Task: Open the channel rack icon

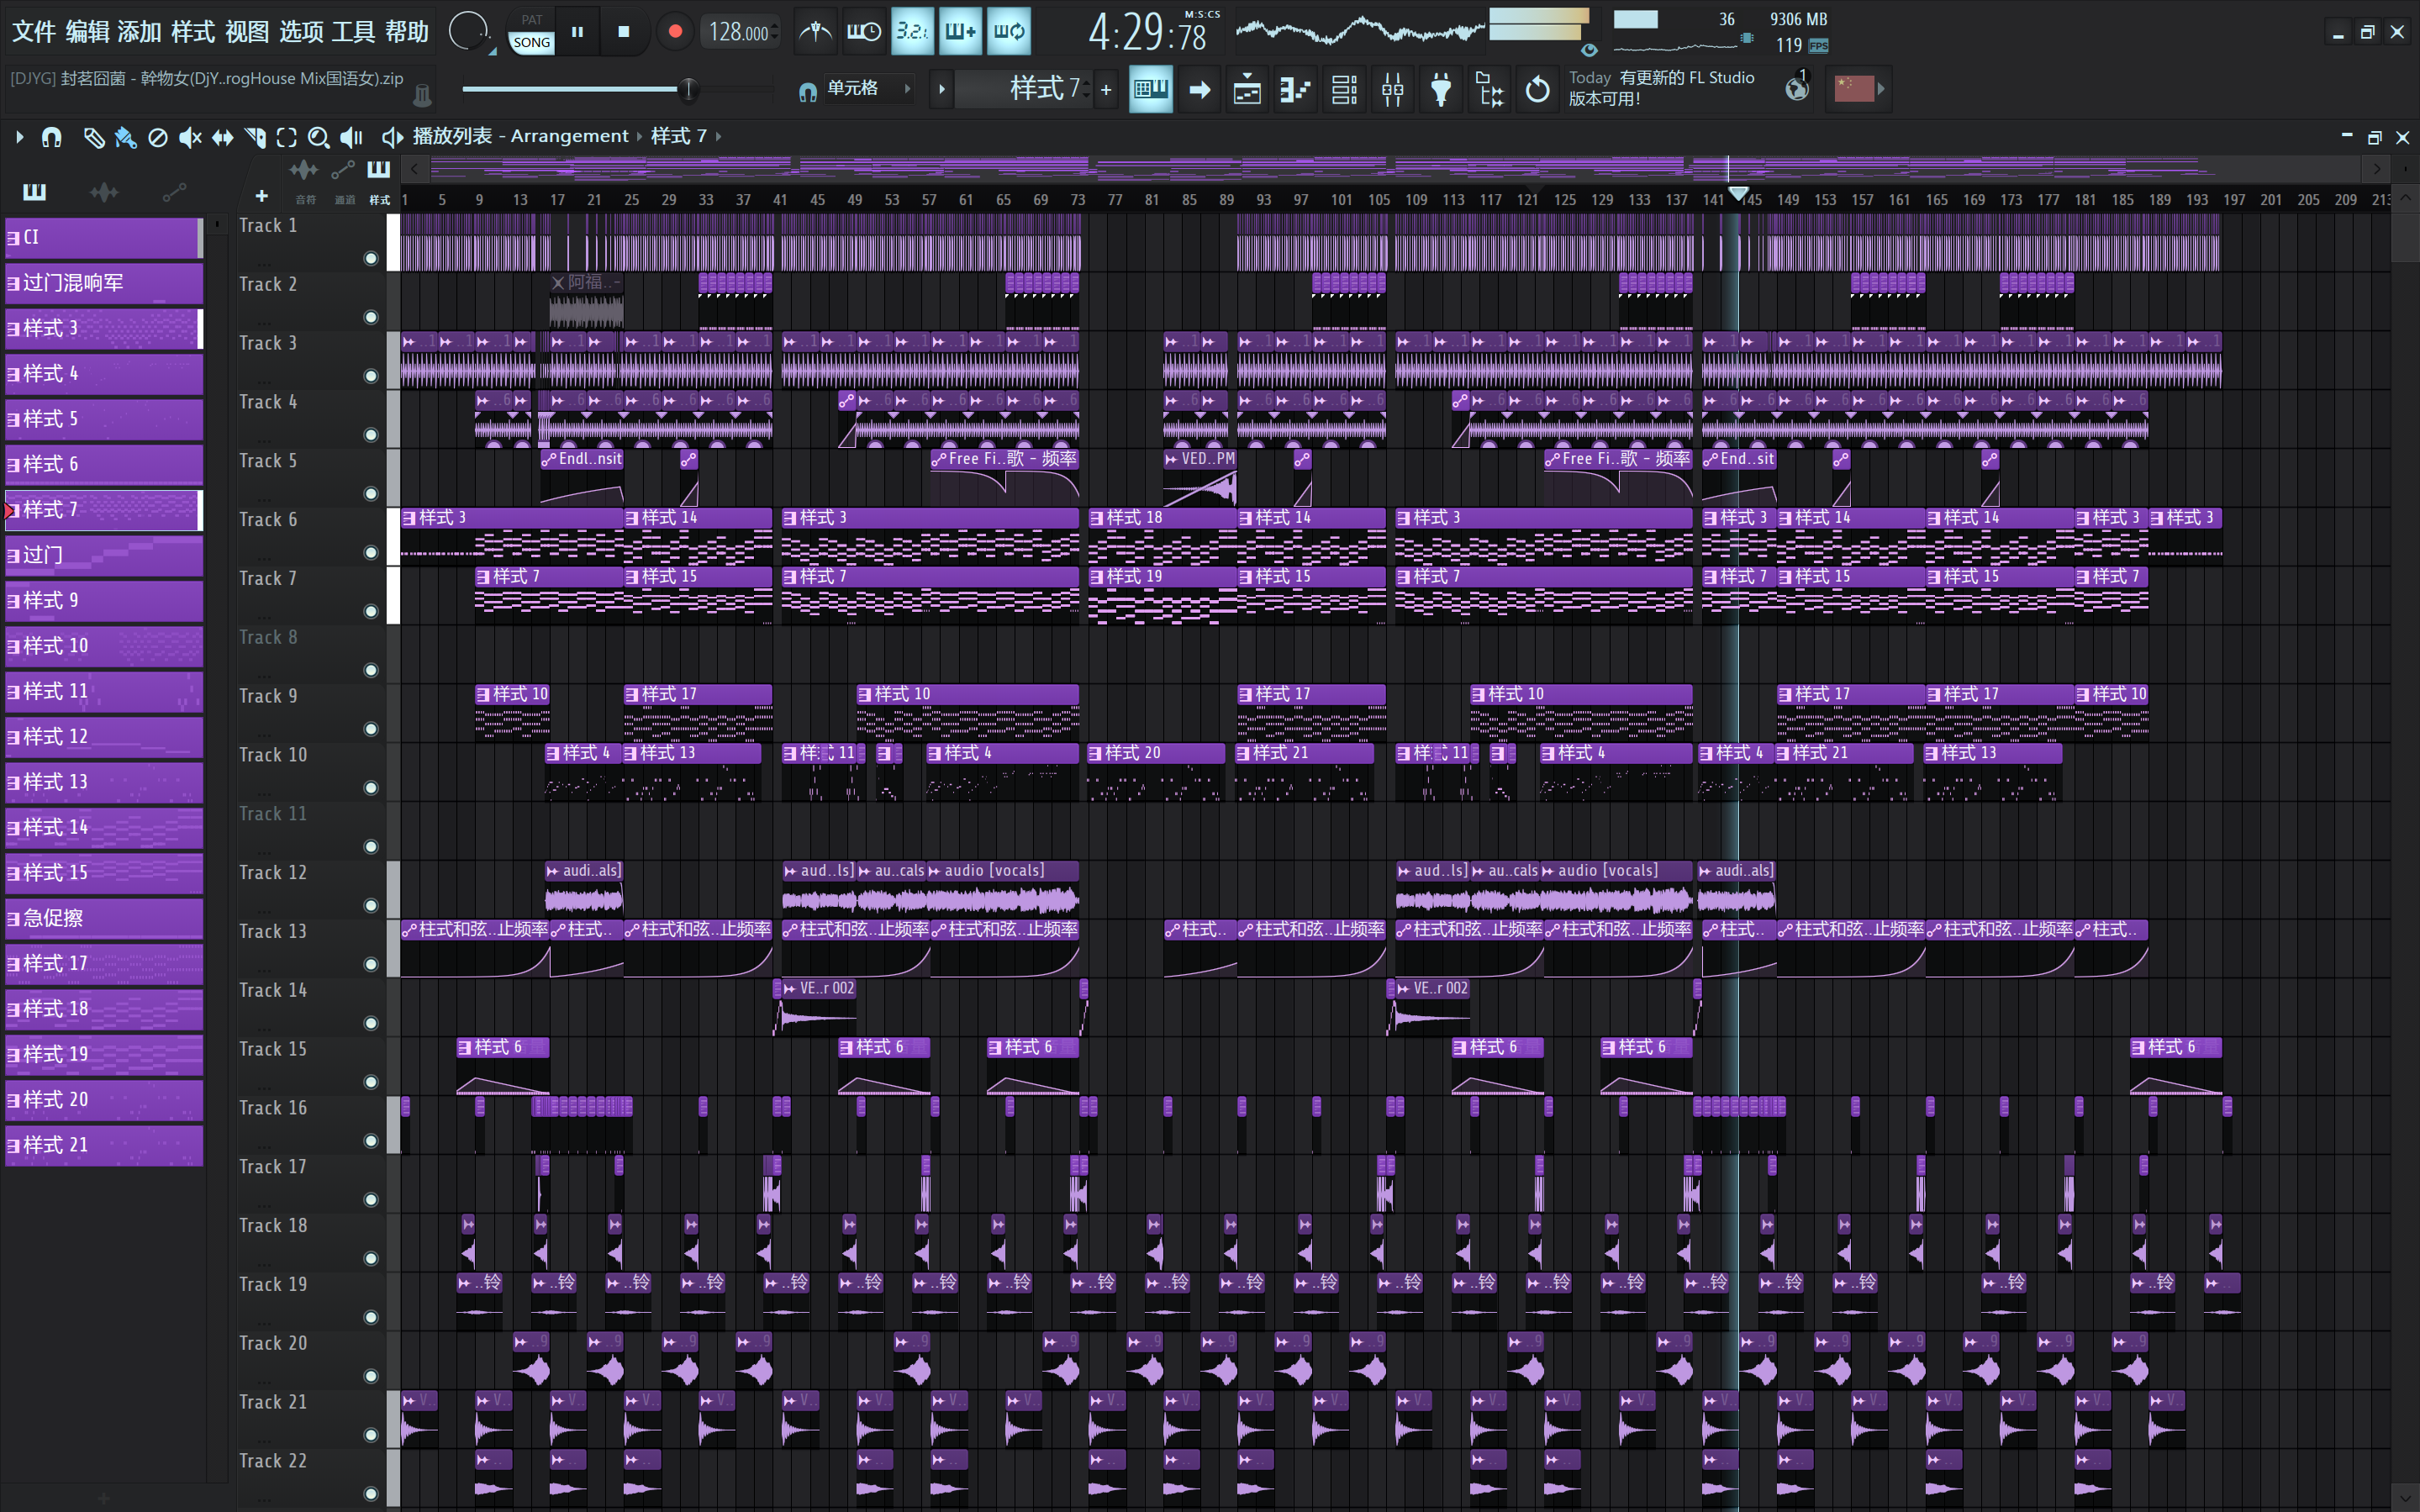Action: [1344, 90]
